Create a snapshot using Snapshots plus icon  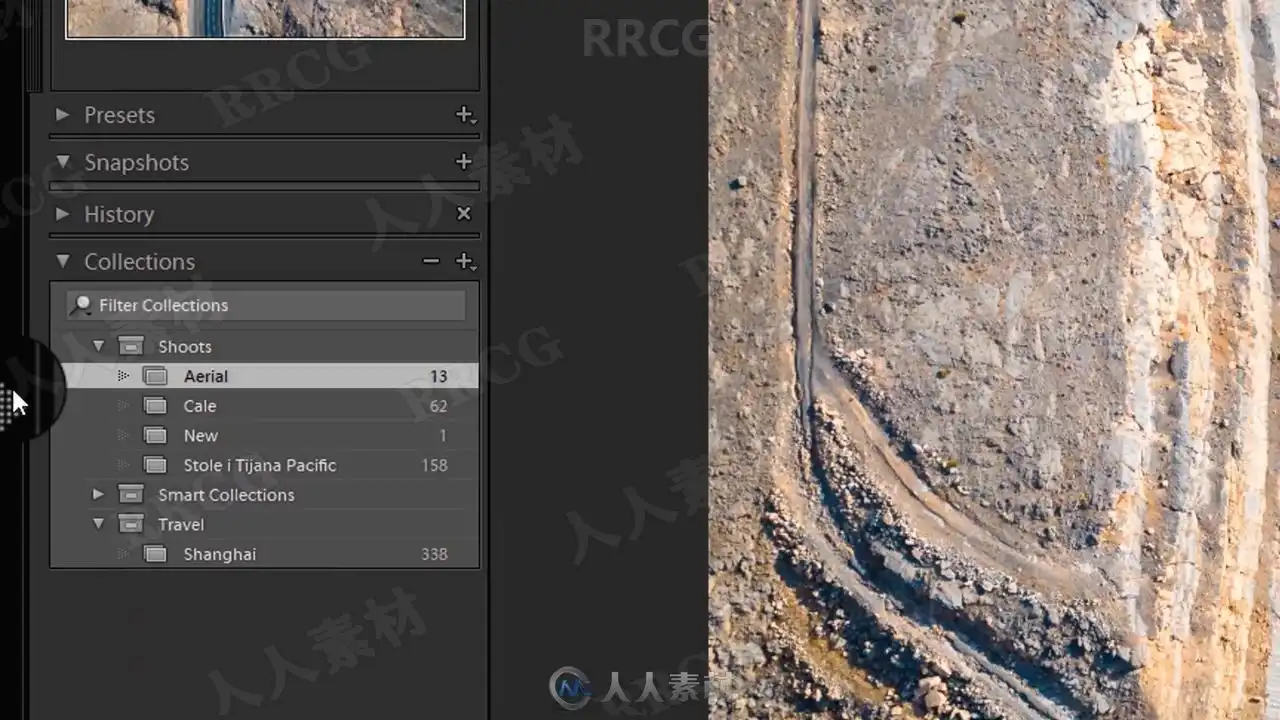click(463, 162)
